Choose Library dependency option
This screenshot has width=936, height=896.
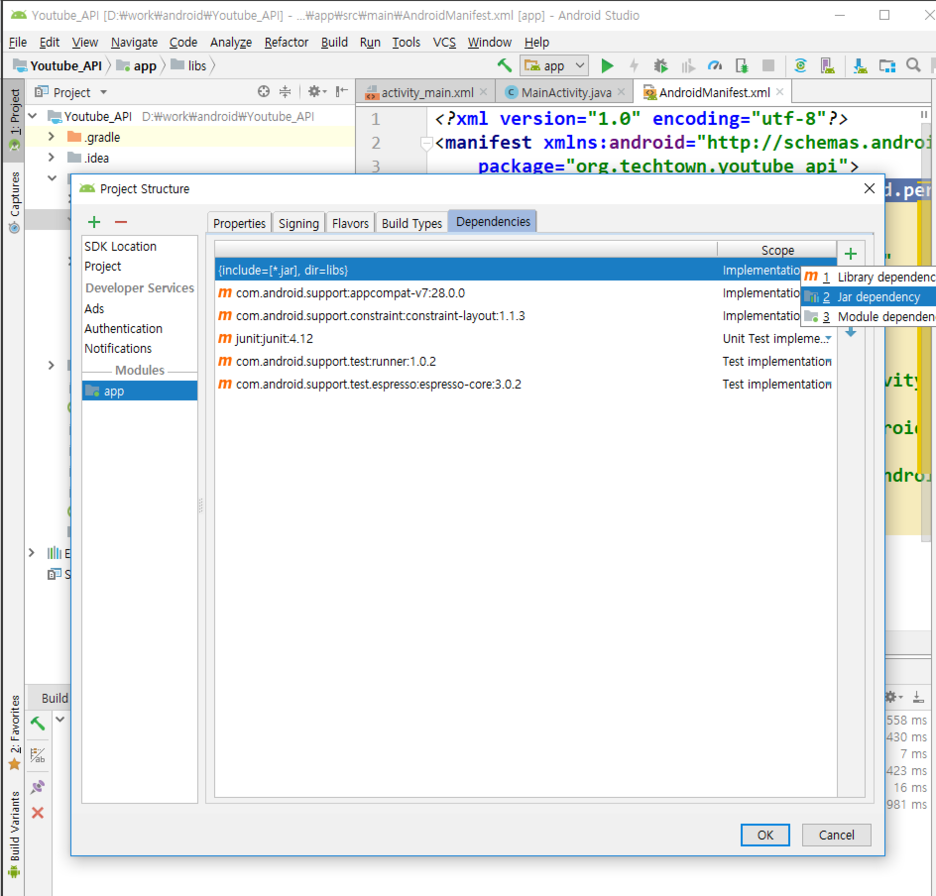point(869,277)
